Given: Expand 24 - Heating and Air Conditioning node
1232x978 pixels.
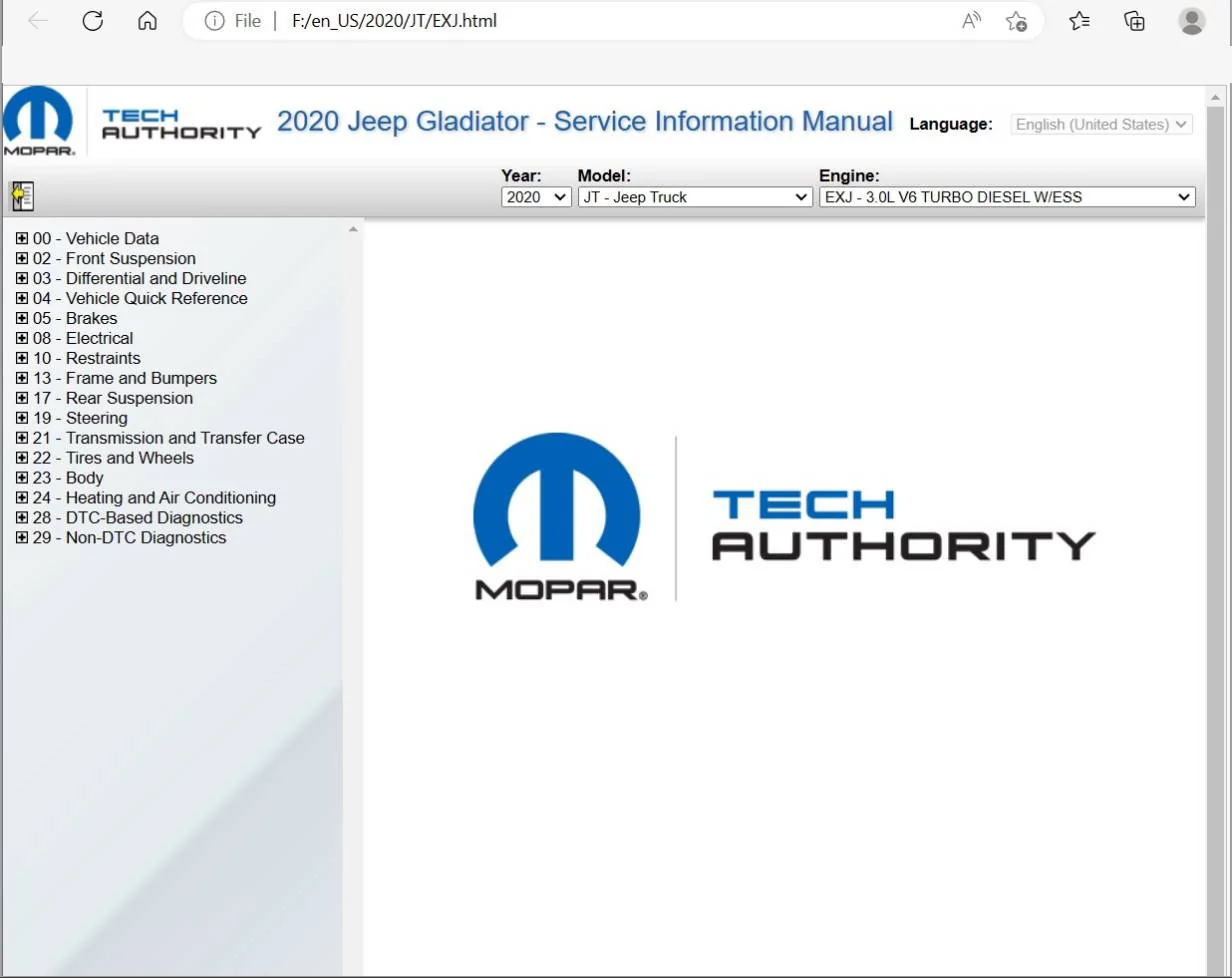Looking at the screenshot, I should coord(22,498).
